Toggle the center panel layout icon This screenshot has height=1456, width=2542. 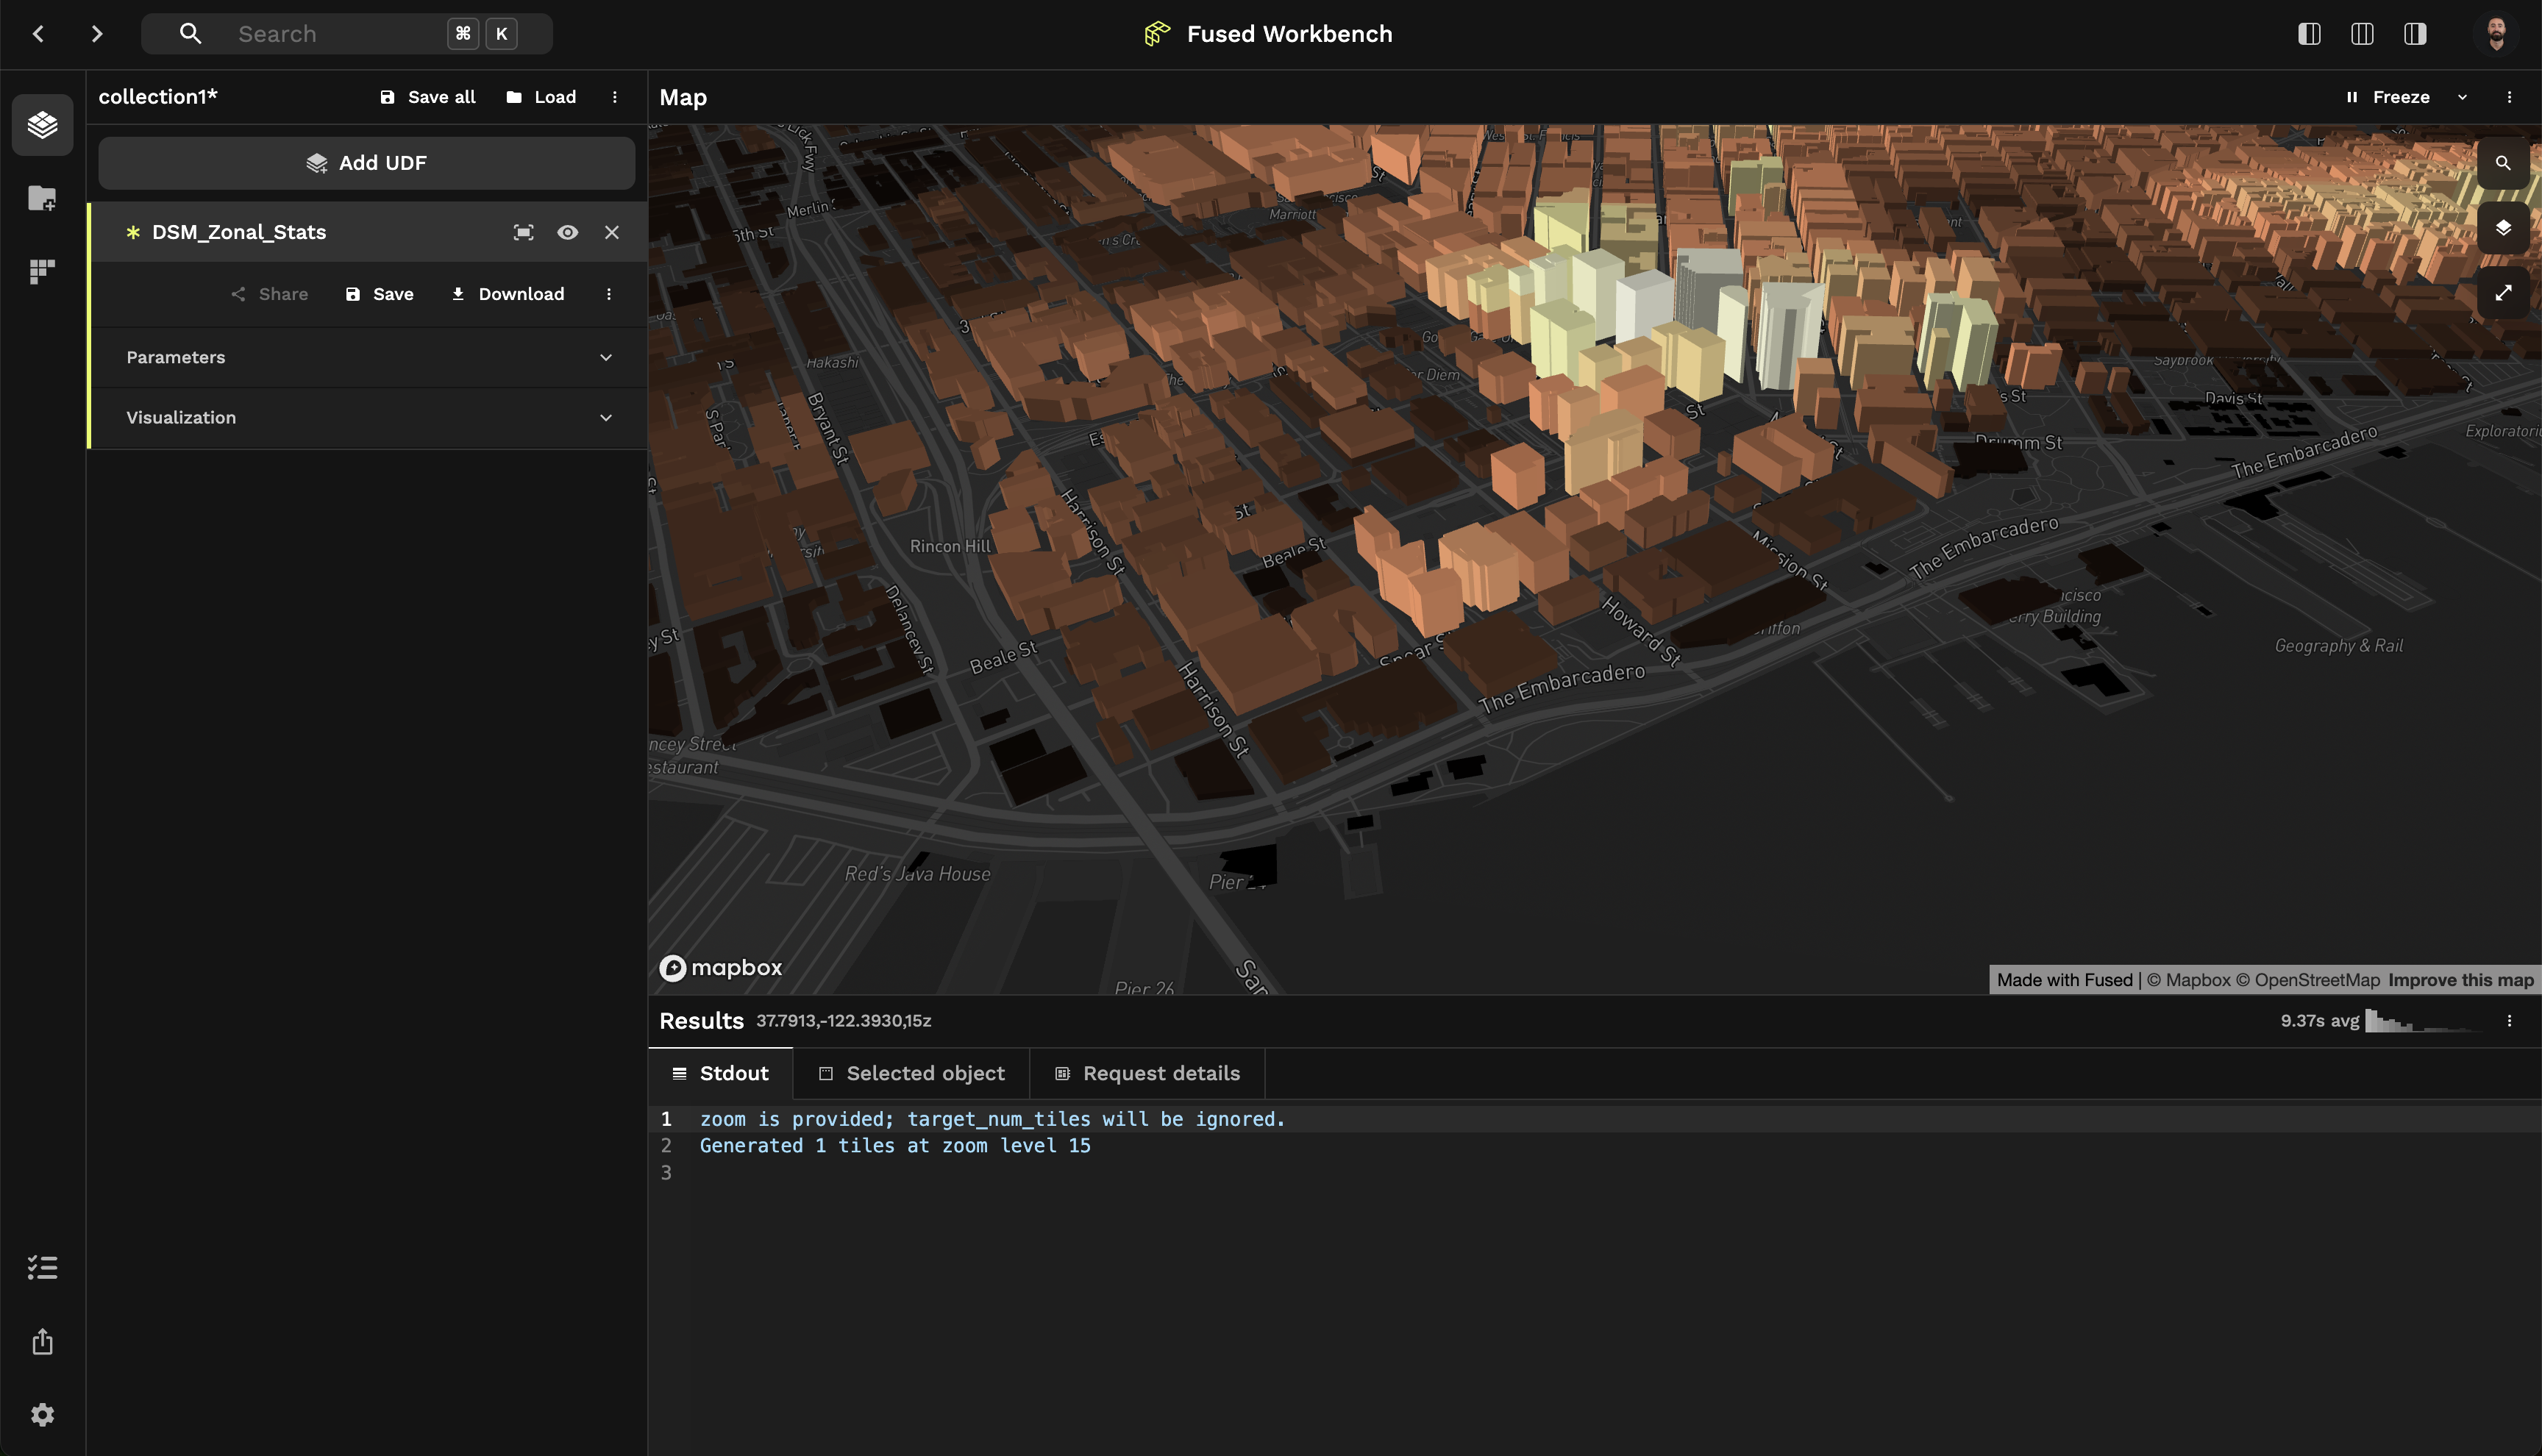click(2362, 34)
